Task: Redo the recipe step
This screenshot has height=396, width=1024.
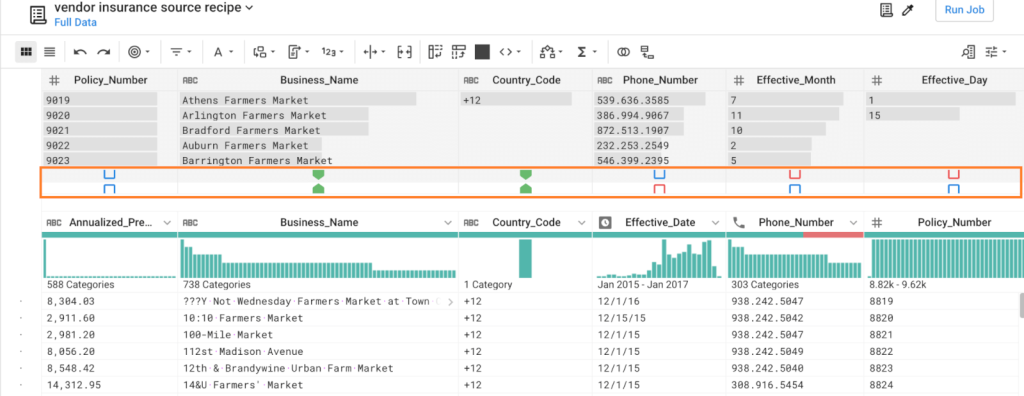Action: pyautogui.click(x=103, y=52)
